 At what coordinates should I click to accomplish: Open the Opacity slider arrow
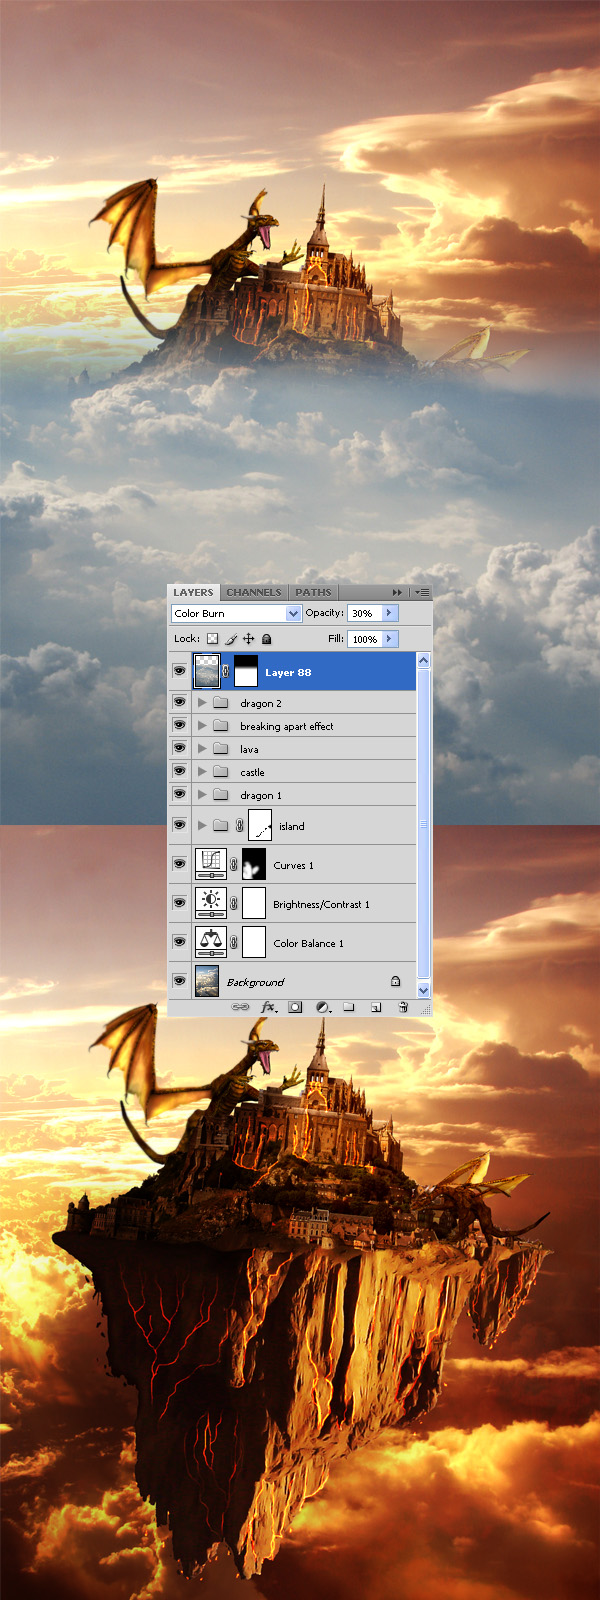pyautogui.click(x=390, y=613)
